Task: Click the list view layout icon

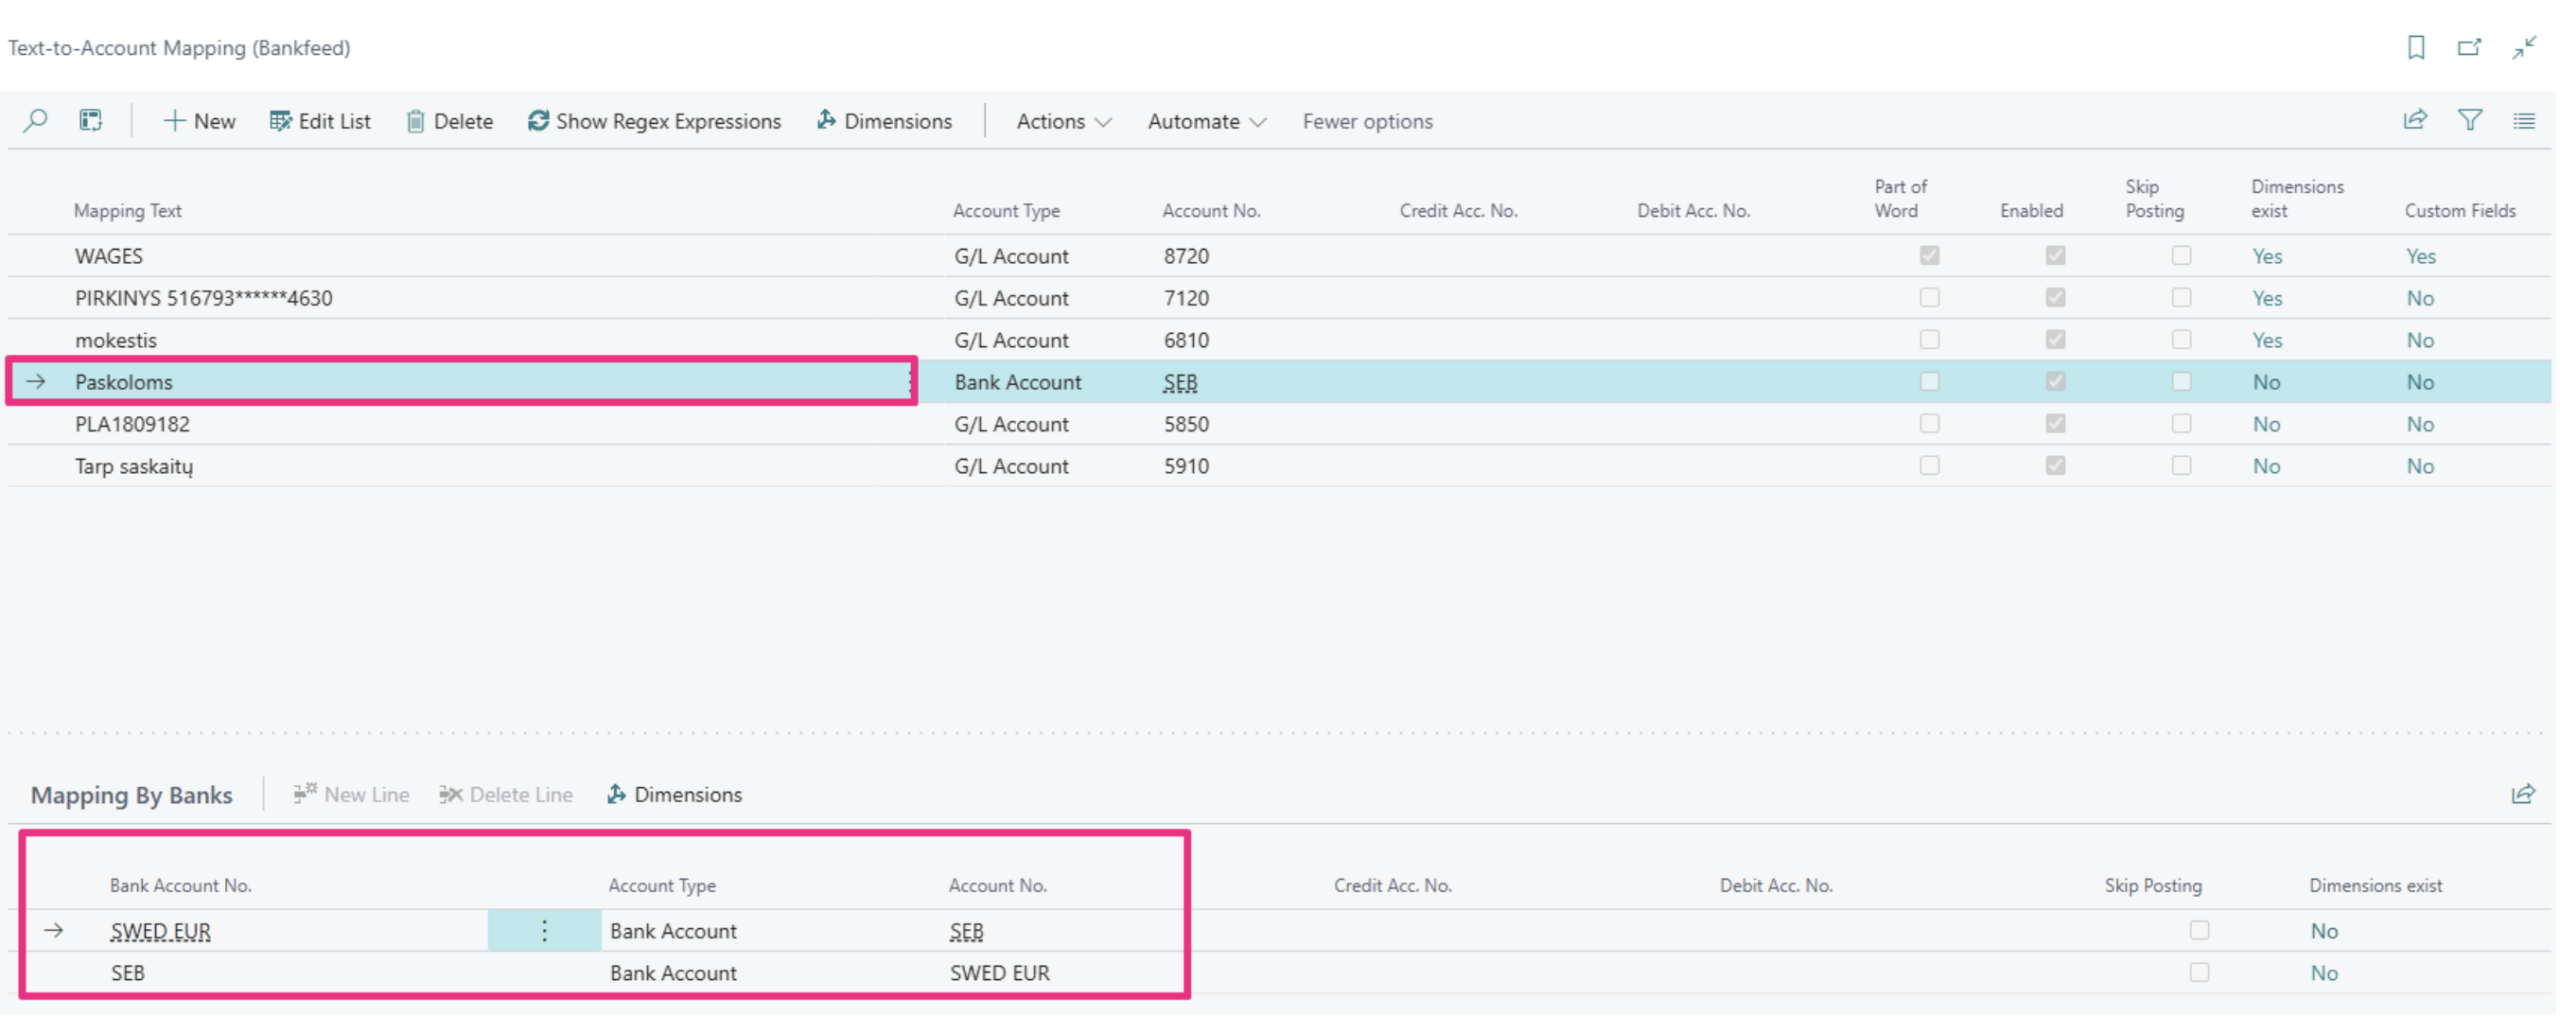Action: [2524, 121]
